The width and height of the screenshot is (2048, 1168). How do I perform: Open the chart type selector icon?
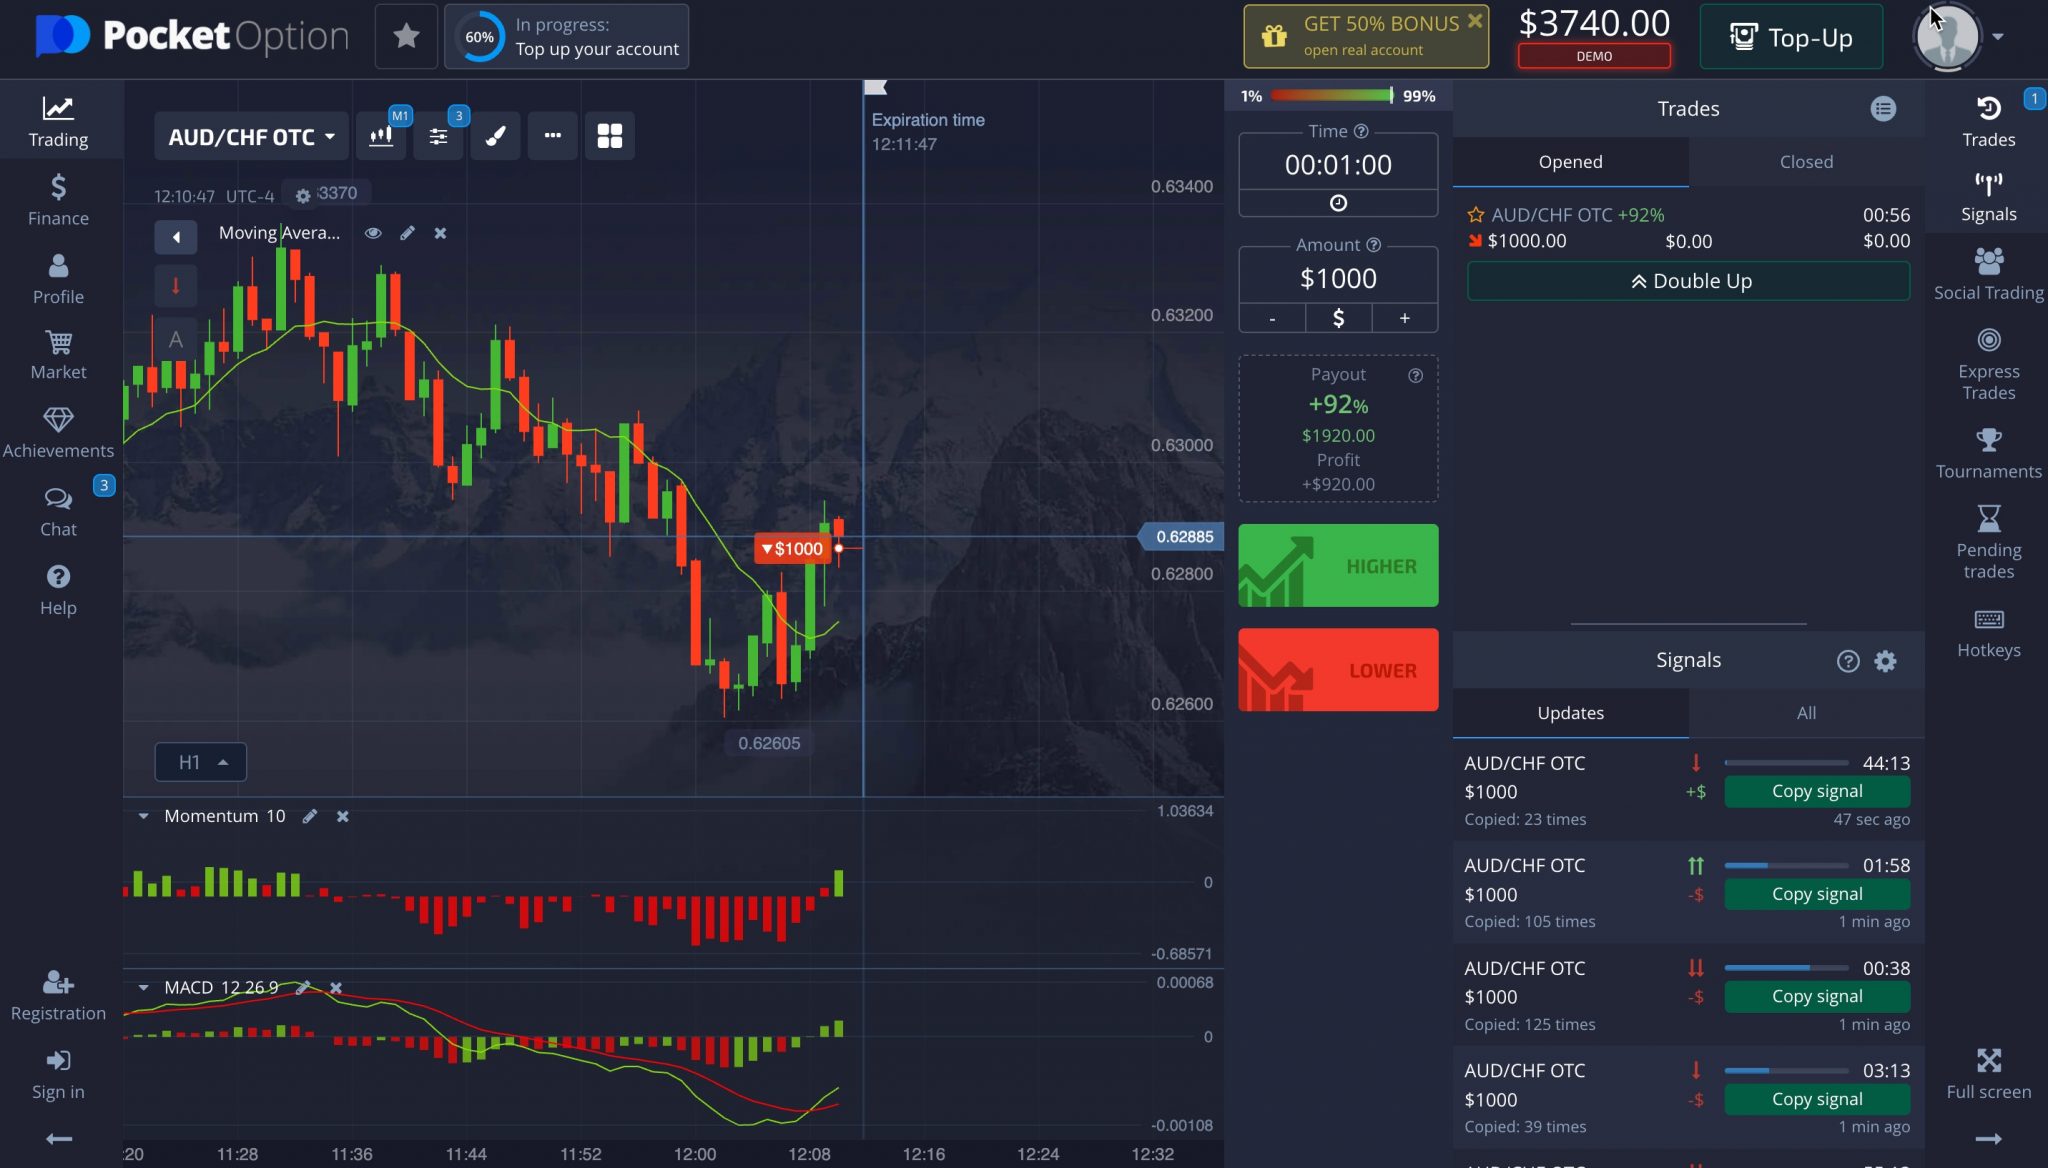(x=381, y=135)
